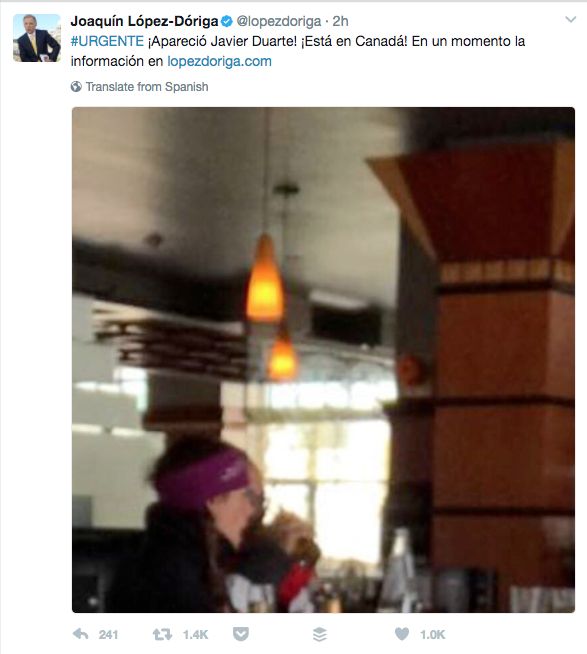Follow the lopezdoriga.com link

pyautogui.click(x=219, y=61)
